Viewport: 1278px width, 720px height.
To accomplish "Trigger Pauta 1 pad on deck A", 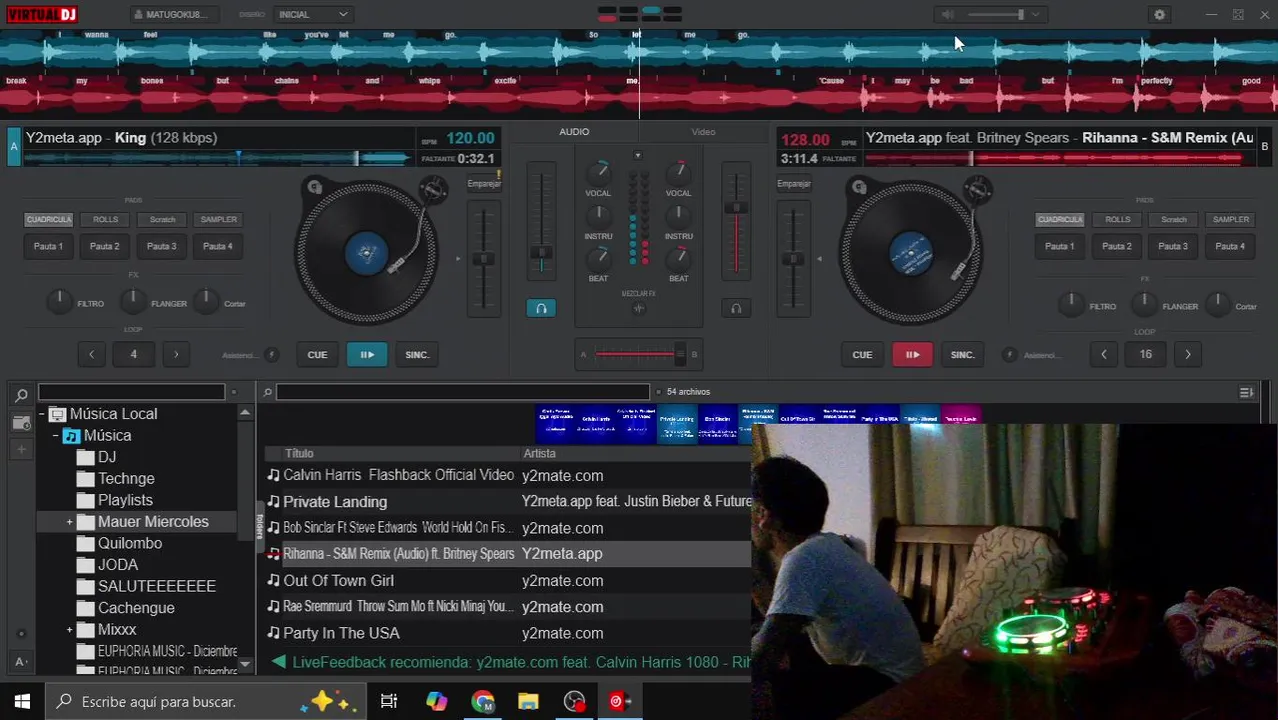I will 48,246.
